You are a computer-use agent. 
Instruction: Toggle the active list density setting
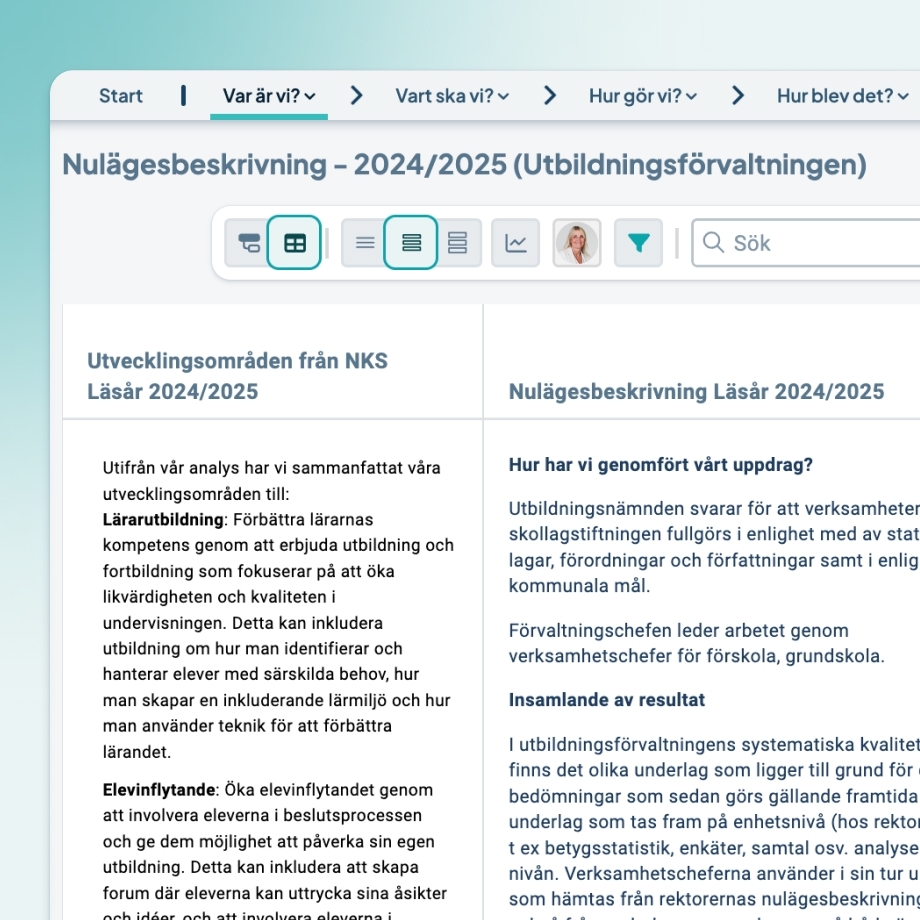click(410, 242)
